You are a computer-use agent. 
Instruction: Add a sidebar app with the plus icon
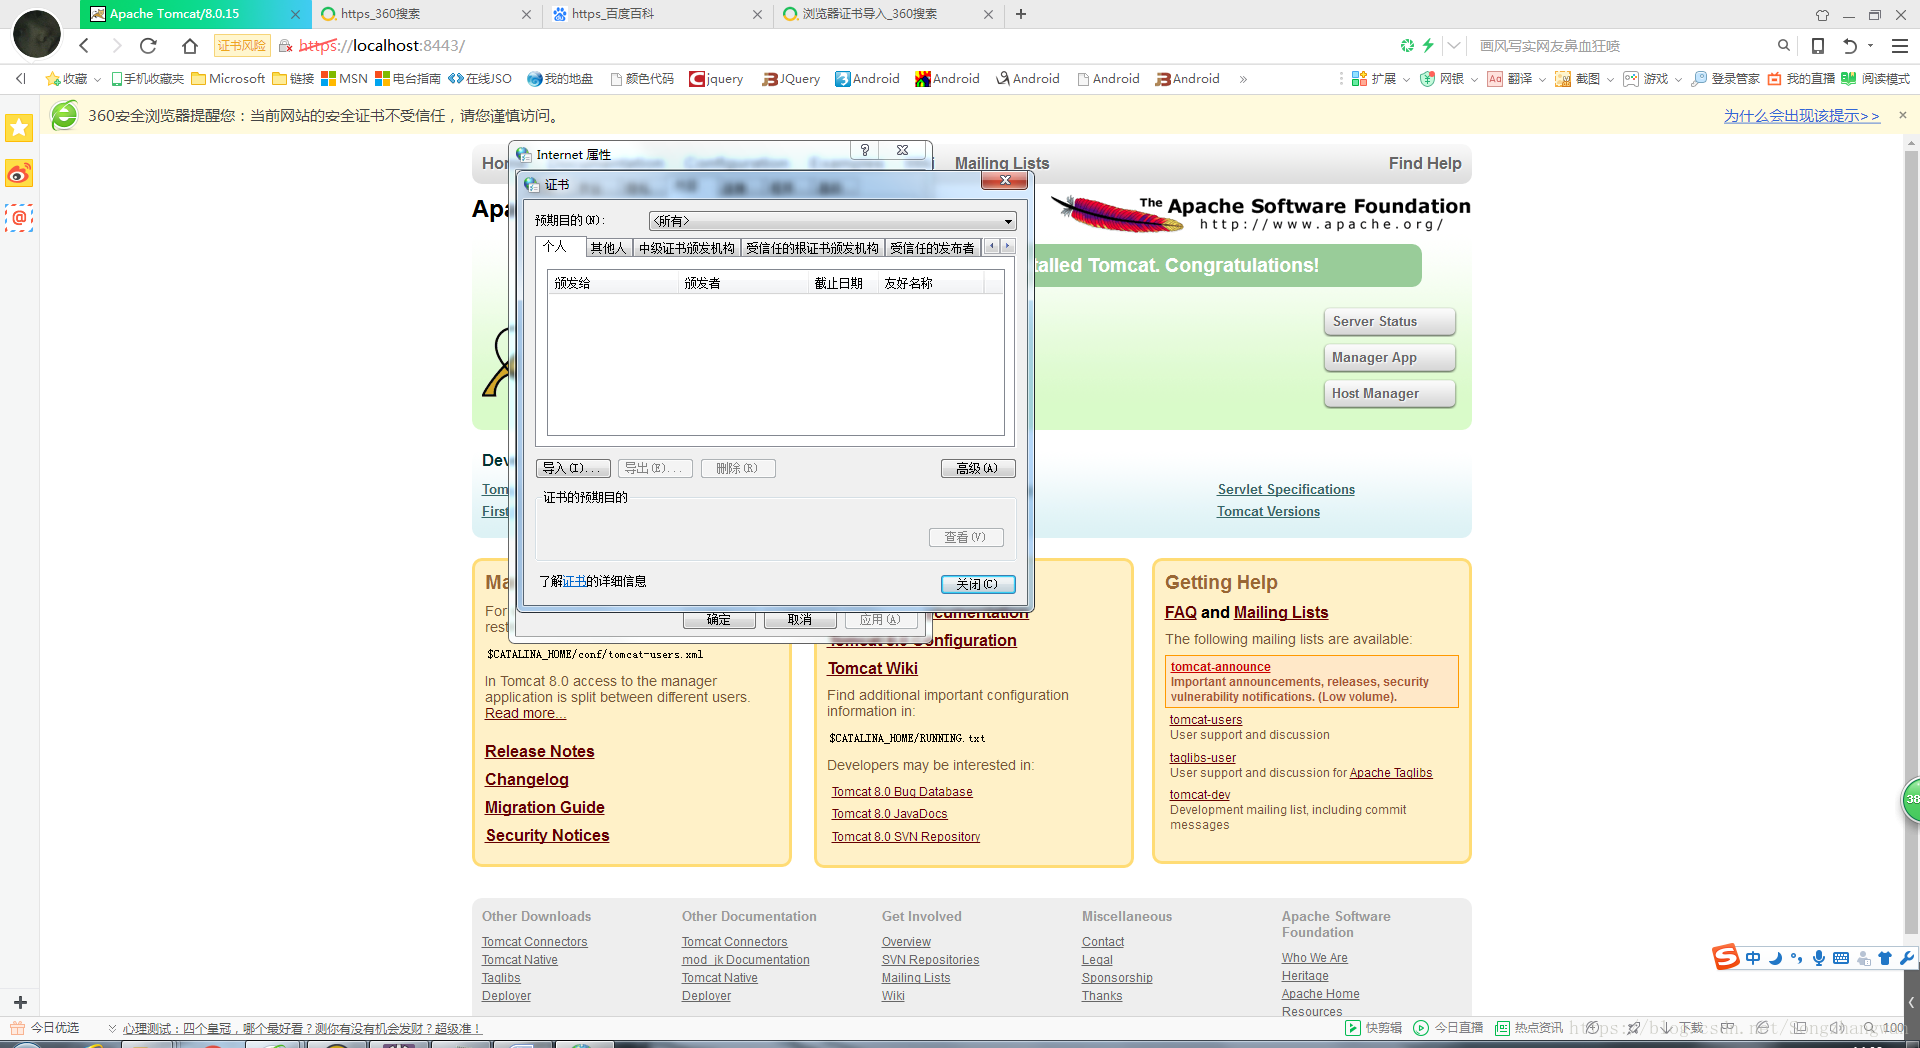click(x=20, y=1002)
